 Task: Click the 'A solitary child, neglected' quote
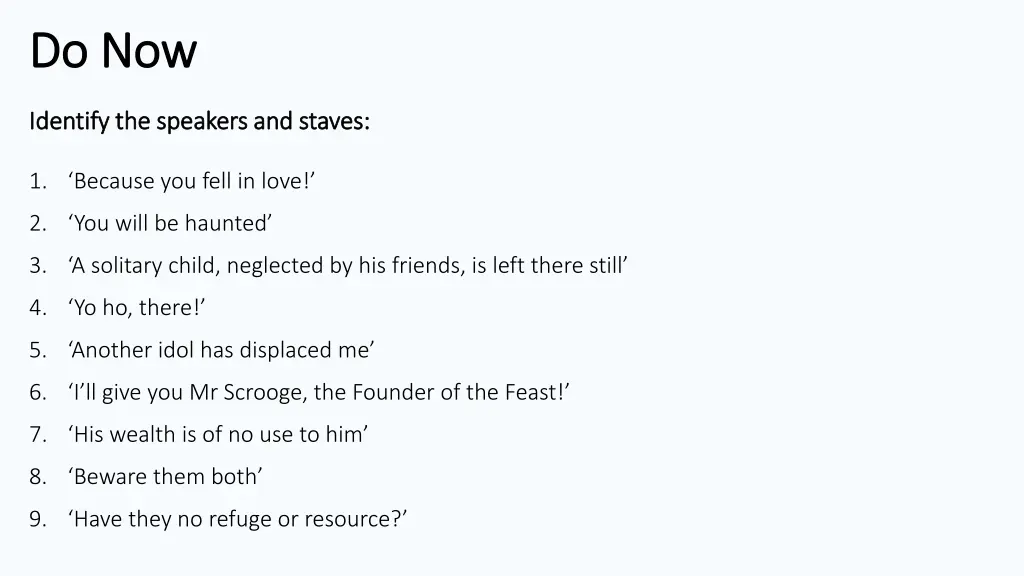[348, 266]
